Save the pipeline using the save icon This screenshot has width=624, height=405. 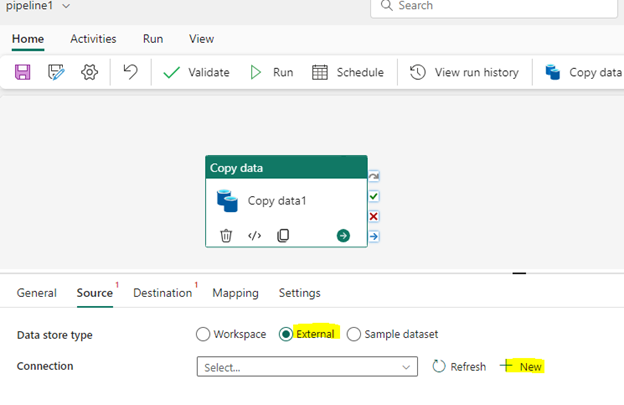point(23,72)
